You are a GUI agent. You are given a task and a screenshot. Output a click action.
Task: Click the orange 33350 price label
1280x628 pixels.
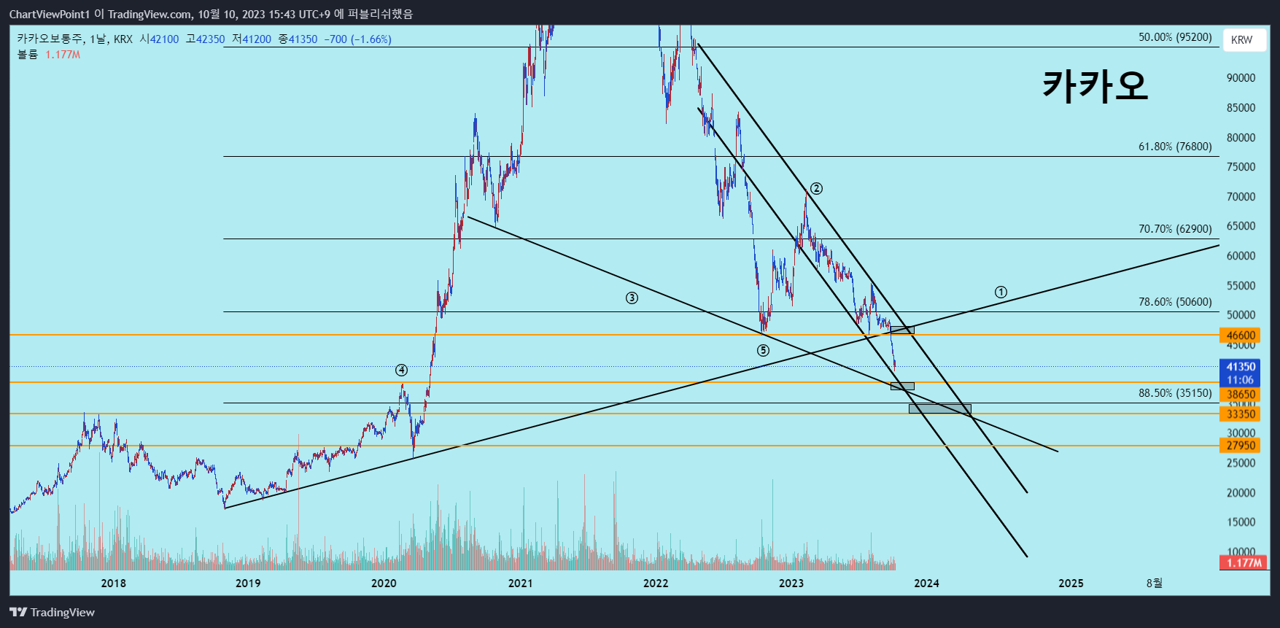pos(1241,414)
